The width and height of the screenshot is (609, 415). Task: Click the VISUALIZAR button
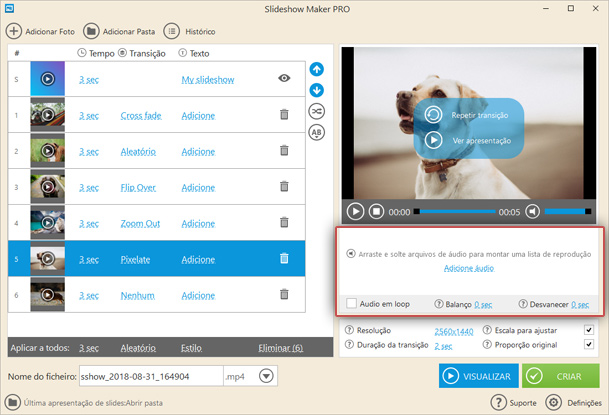click(x=478, y=376)
